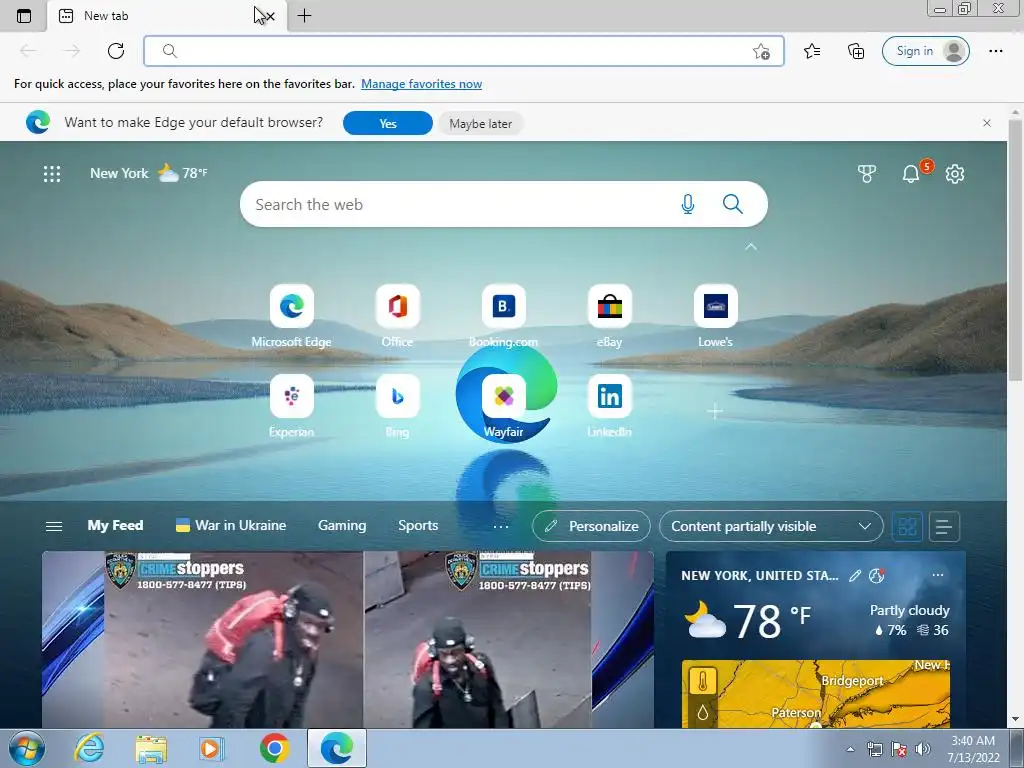1024x768 pixels.
Task: Refresh the page with reload icon
Action: tap(116, 51)
